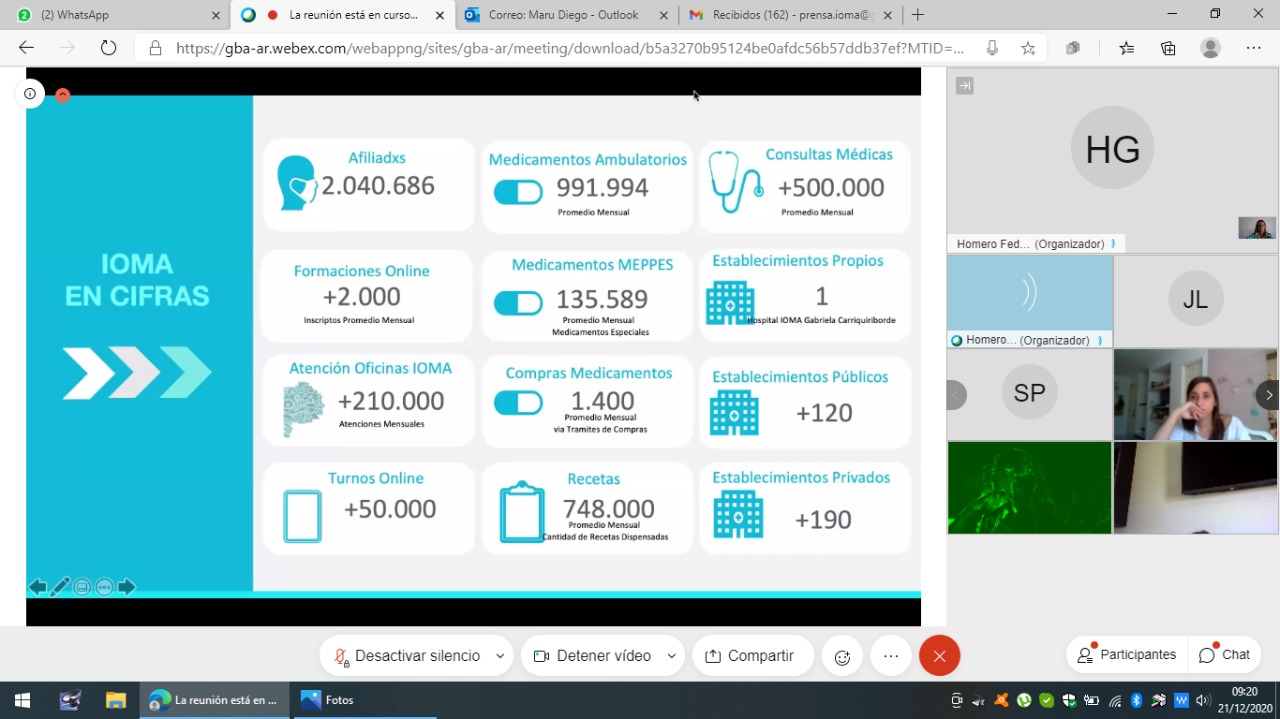The image size is (1280, 719).
Task: Show previous participants with left chevron
Action: click(956, 395)
